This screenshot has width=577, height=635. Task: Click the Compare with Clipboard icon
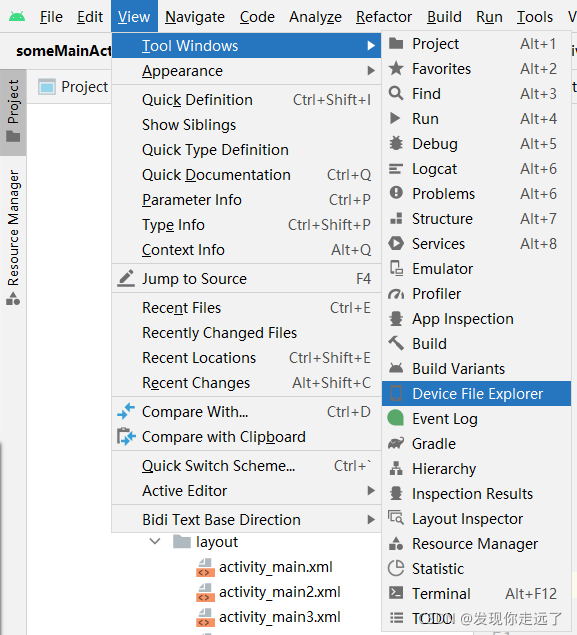(126, 437)
